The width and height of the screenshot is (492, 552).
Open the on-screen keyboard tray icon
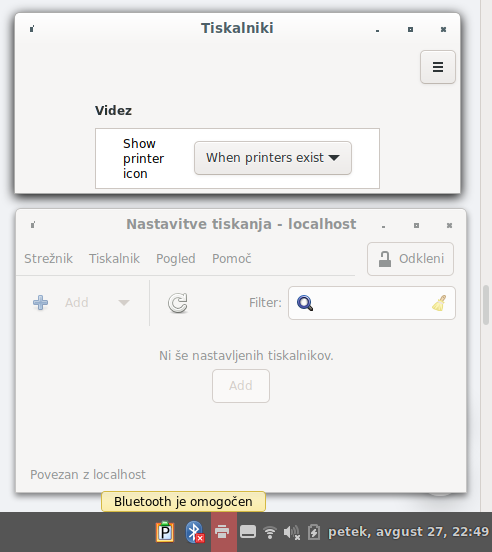coord(248,532)
